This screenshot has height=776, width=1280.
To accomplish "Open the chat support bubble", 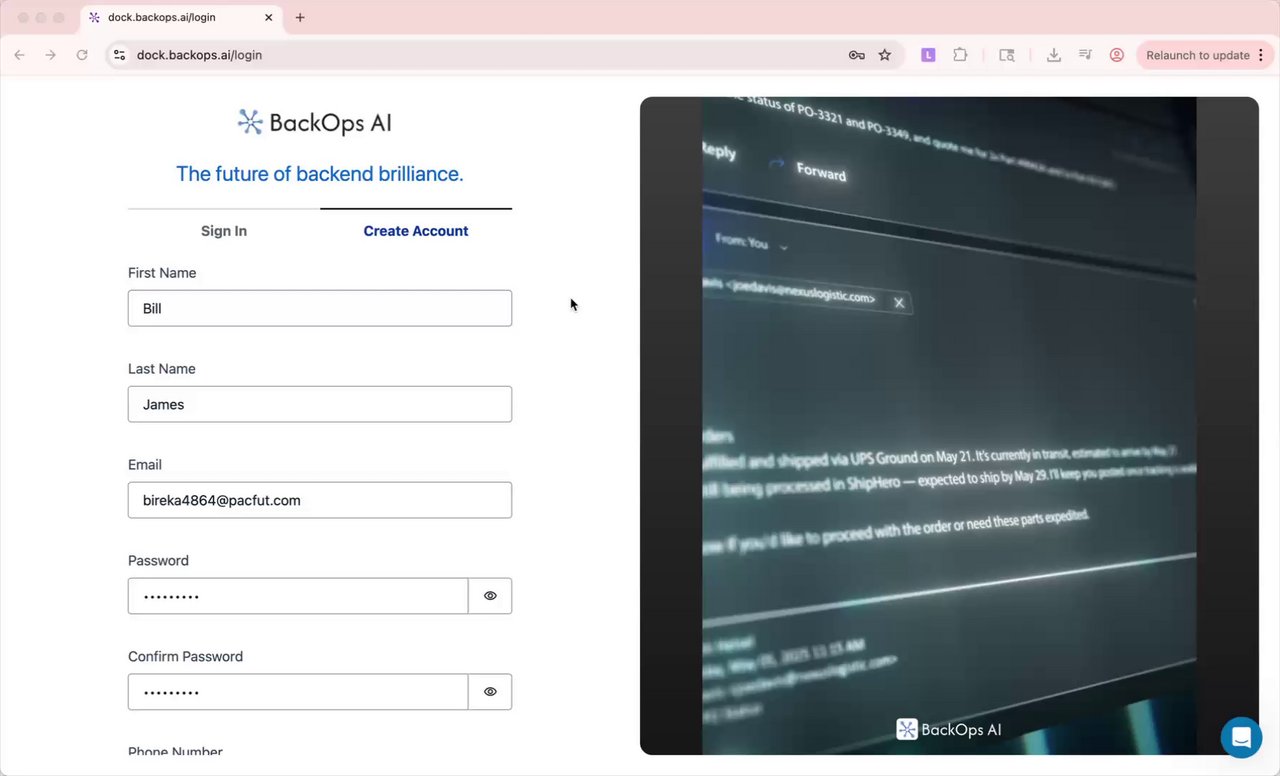I will 1241,738.
